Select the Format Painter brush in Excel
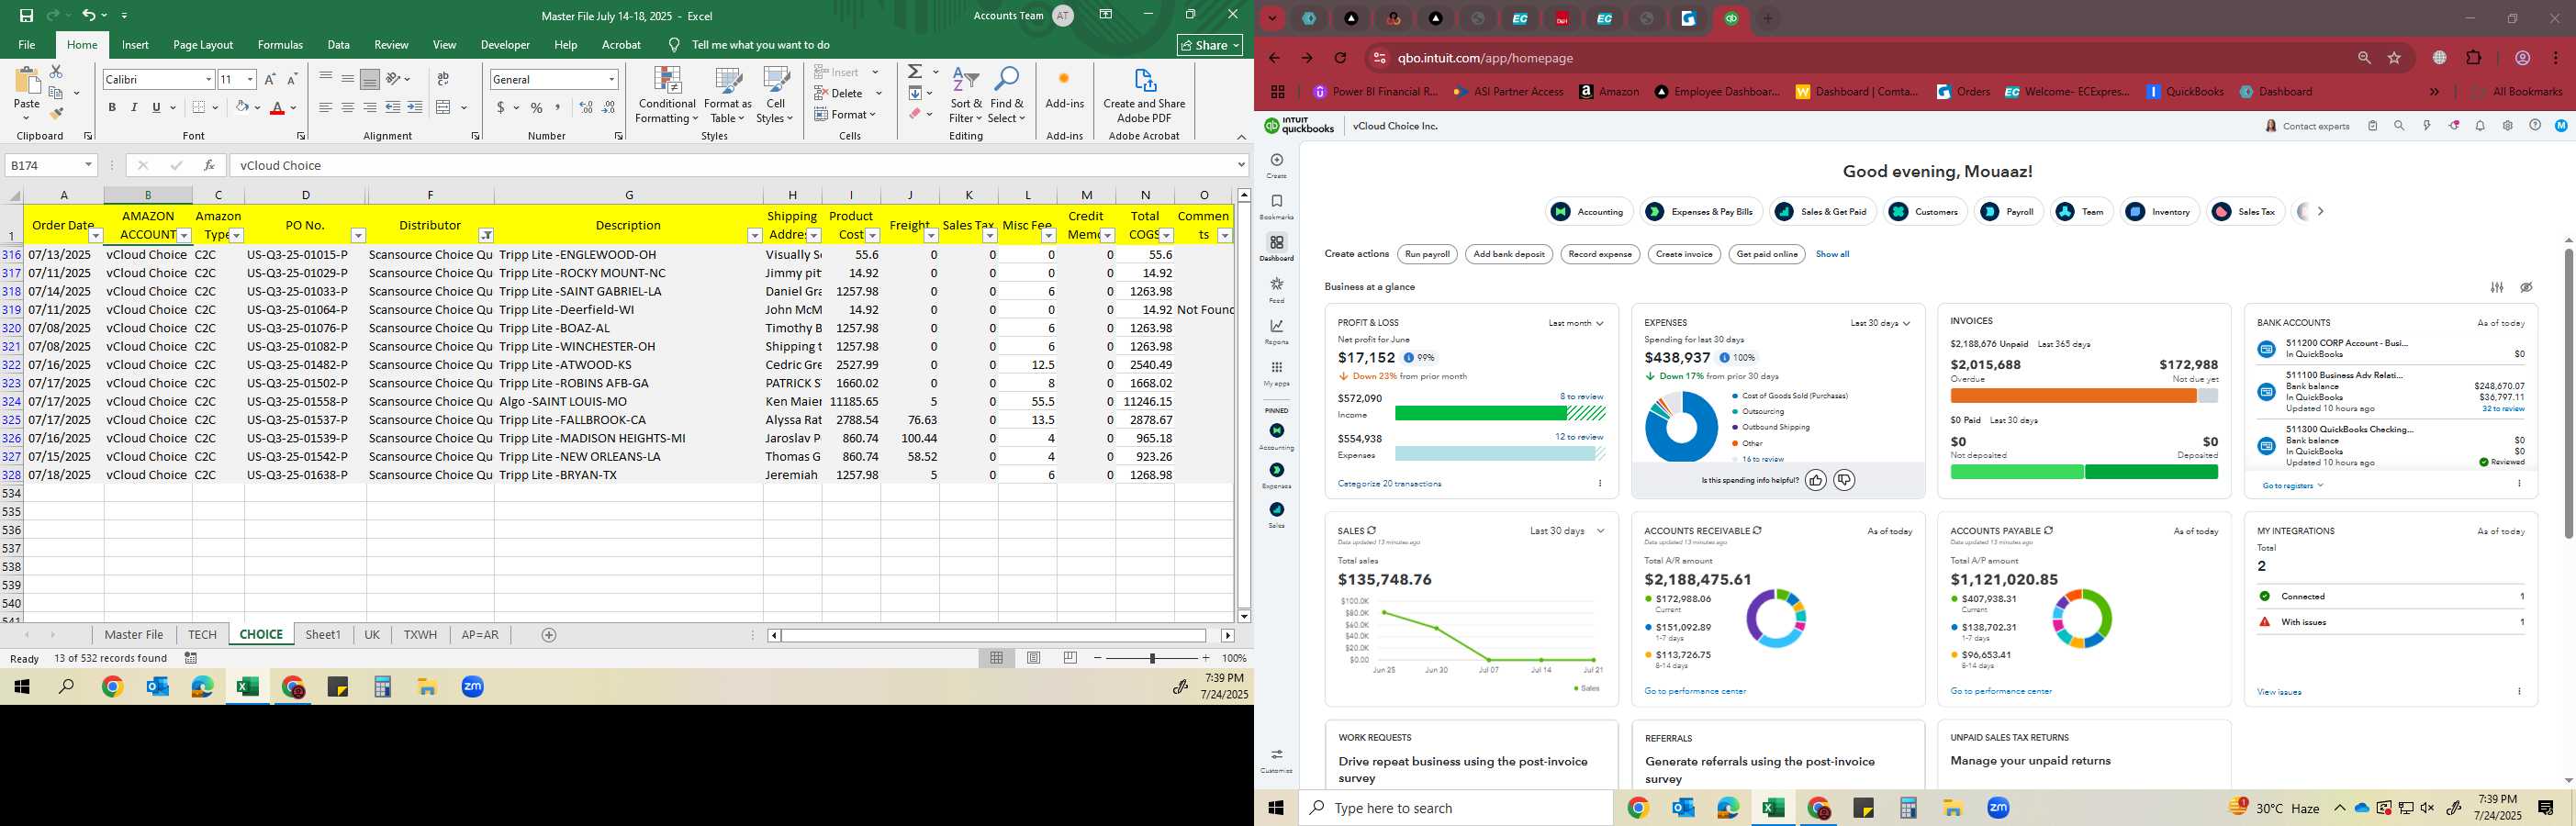Screen dimensions: 2576x826 pyautogui.click(x=56, y=113)
